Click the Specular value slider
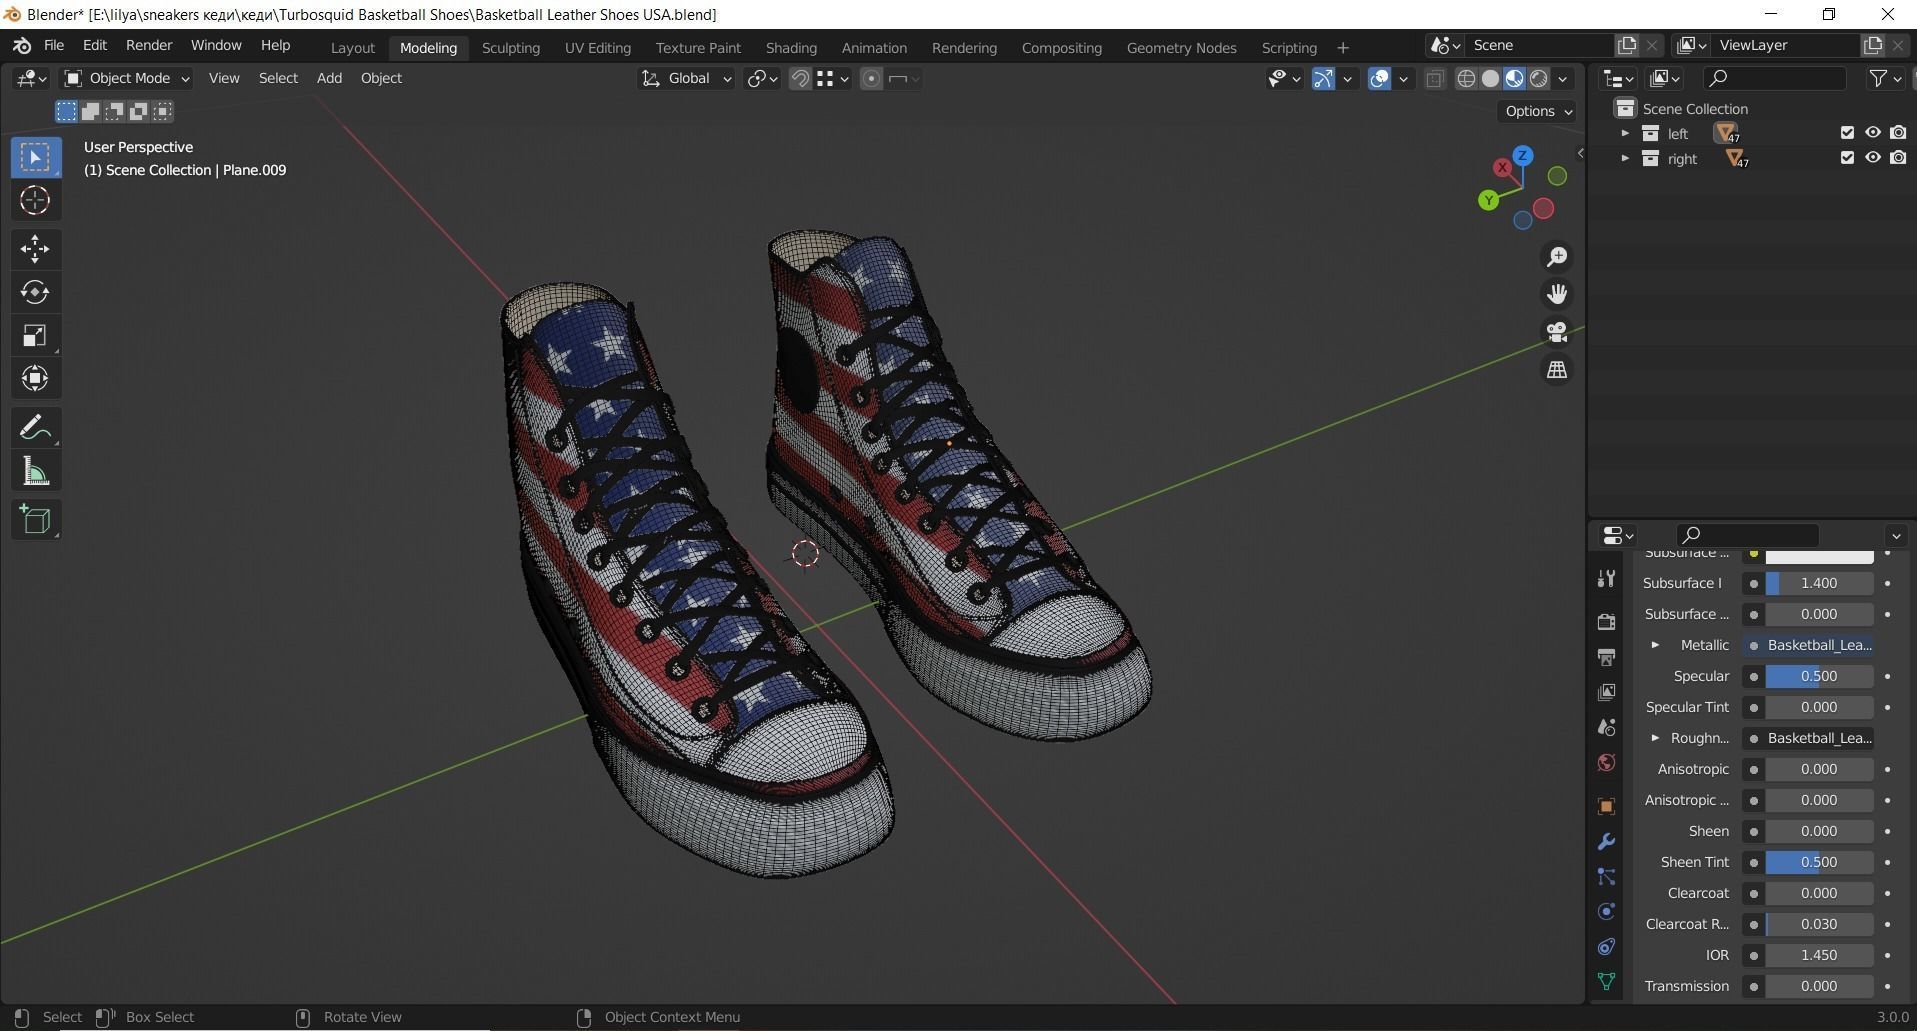 point(1818,676)
